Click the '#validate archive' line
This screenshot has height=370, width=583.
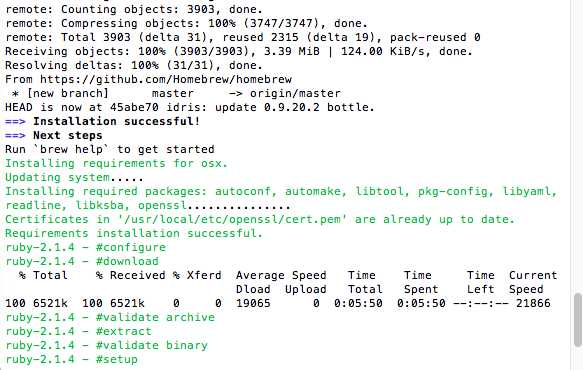[110, 318]
